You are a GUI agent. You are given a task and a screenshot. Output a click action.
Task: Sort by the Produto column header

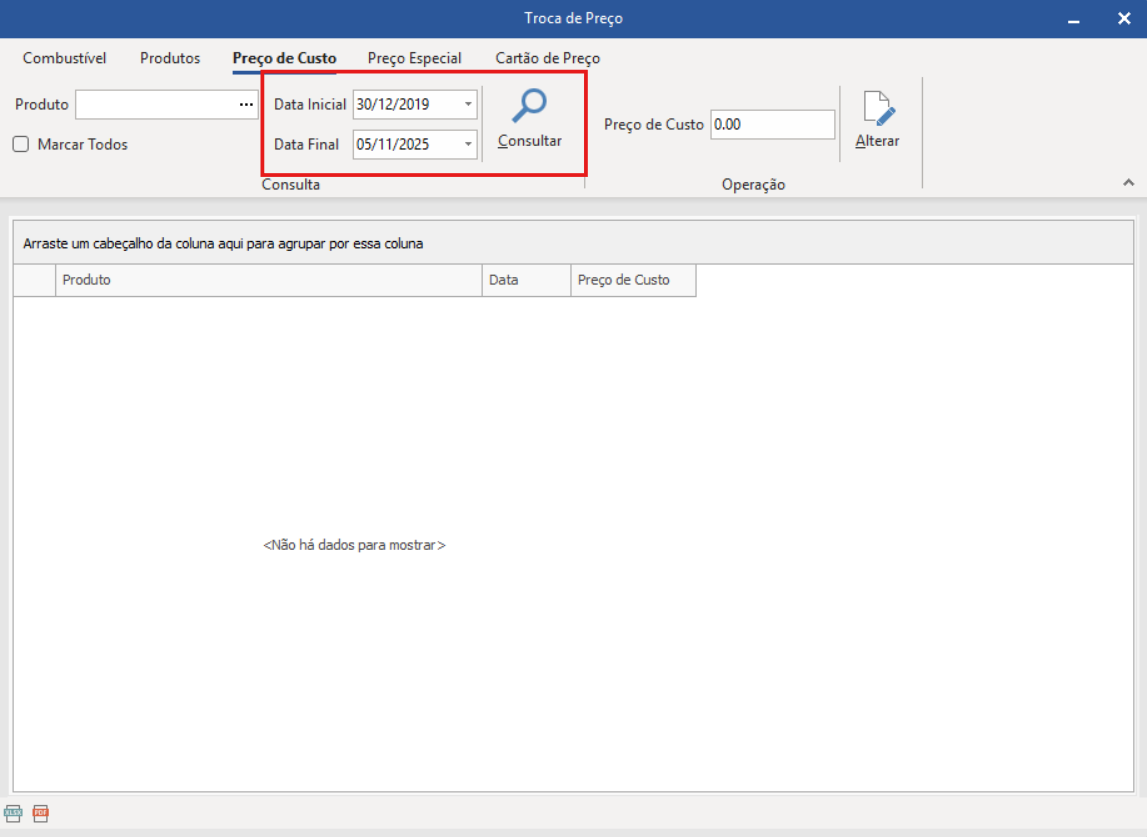pos(268,280)
